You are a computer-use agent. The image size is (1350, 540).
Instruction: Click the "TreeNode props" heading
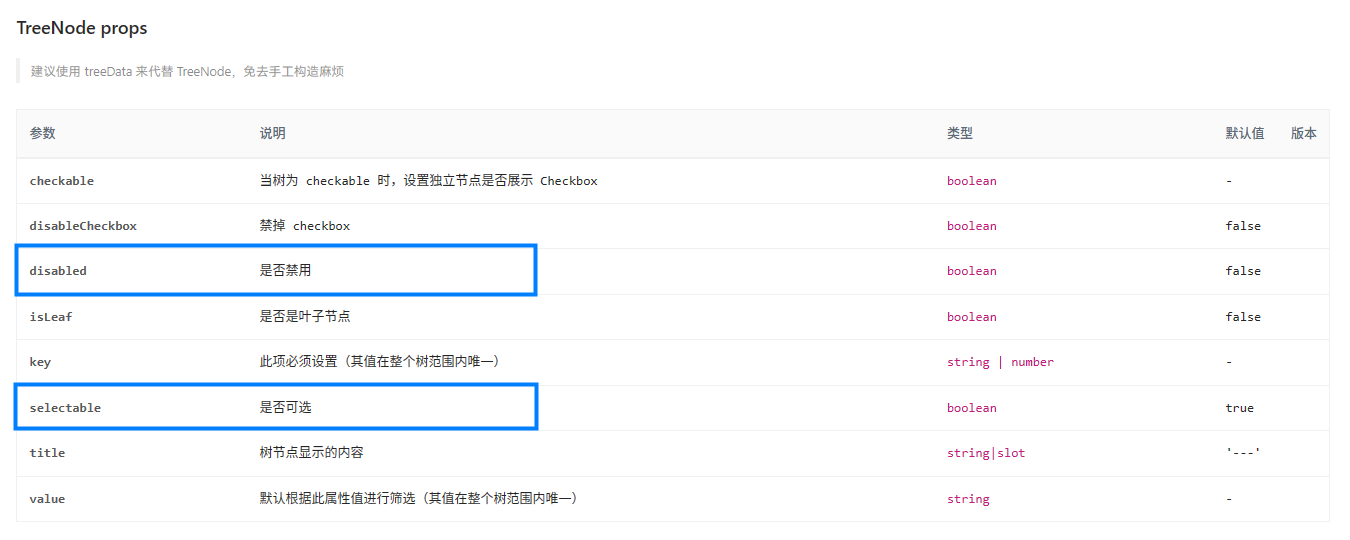point(82,28)
